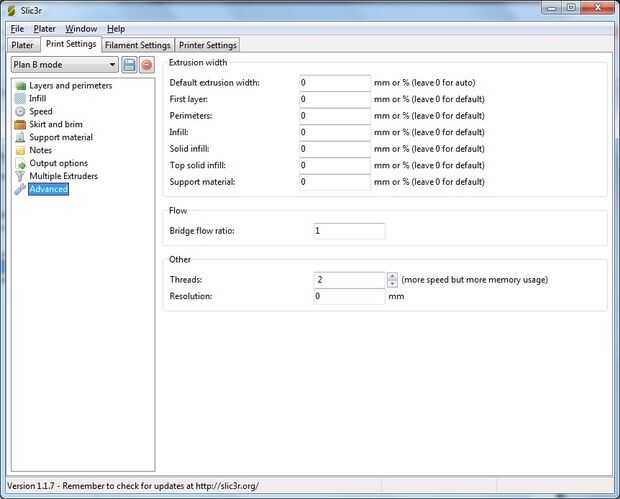Click the 'Resolution:' label

click(191, 297)
